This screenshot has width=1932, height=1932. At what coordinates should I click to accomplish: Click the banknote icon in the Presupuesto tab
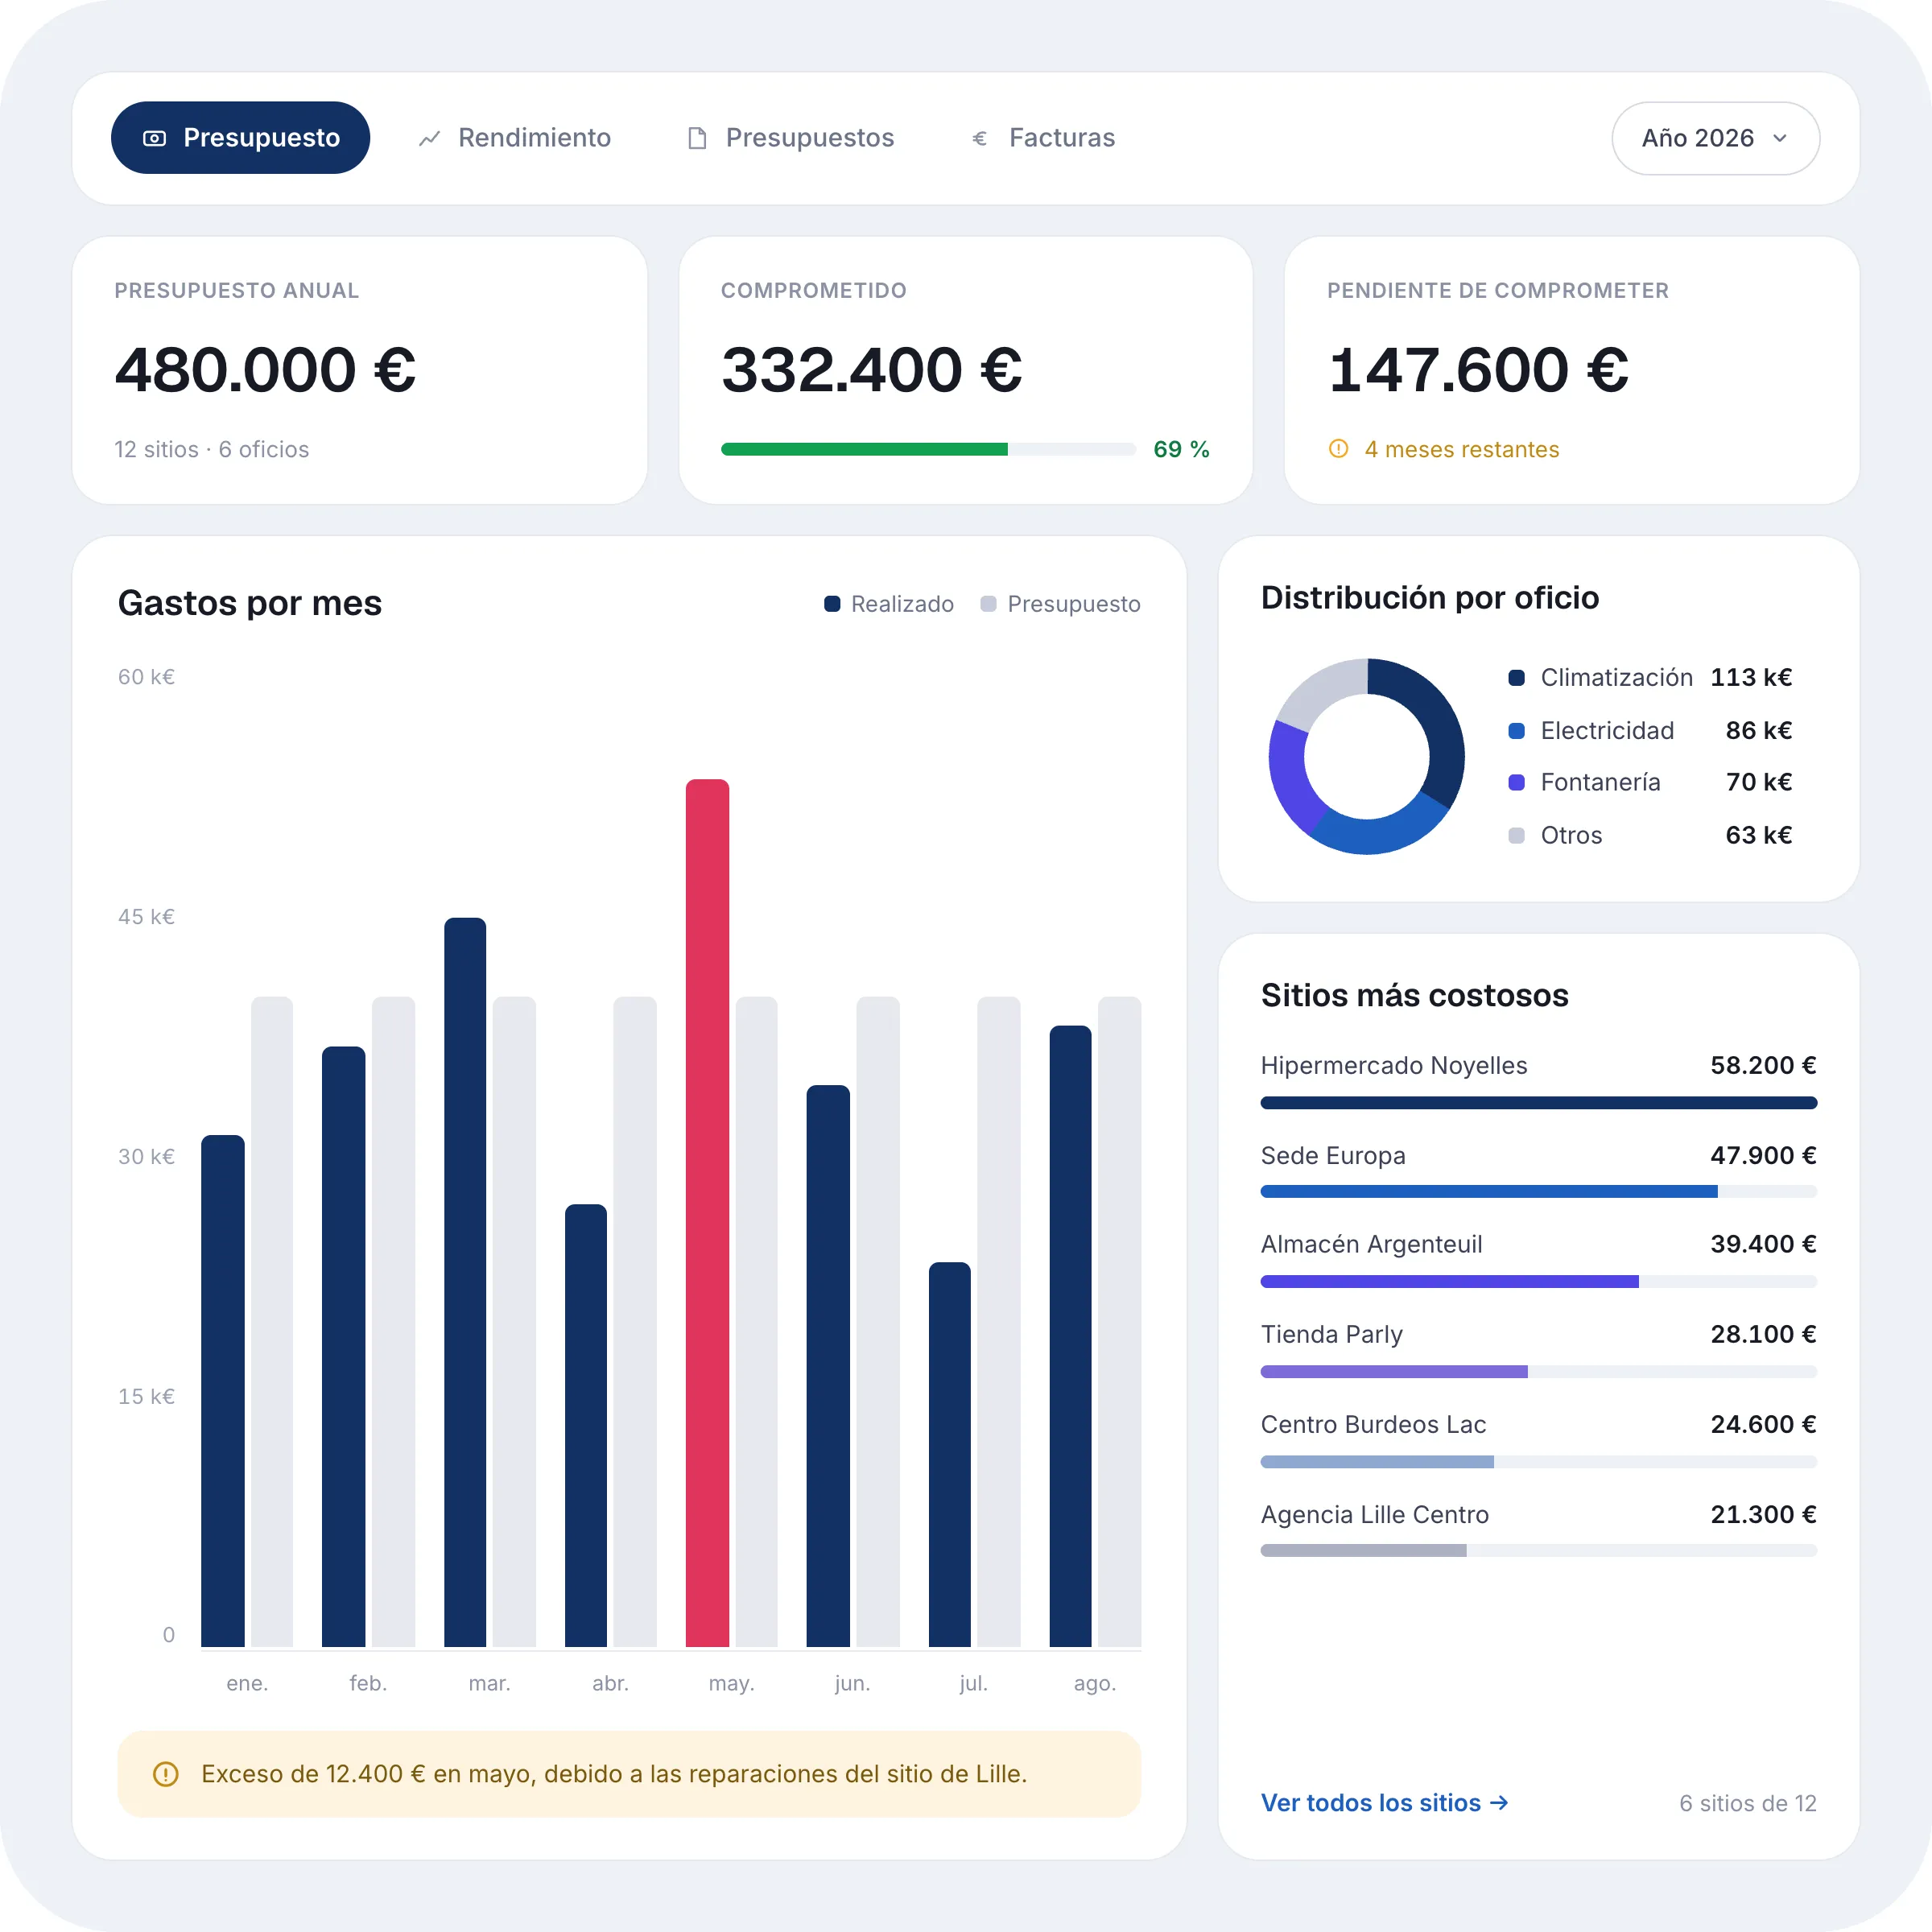point(155,138)
